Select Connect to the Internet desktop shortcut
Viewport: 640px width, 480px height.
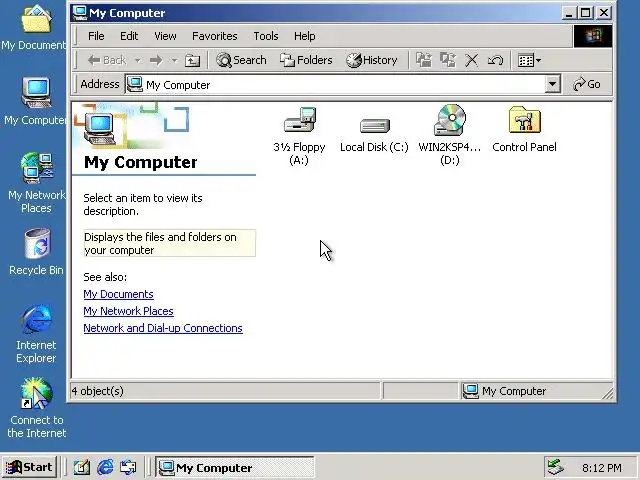(36, 408)
